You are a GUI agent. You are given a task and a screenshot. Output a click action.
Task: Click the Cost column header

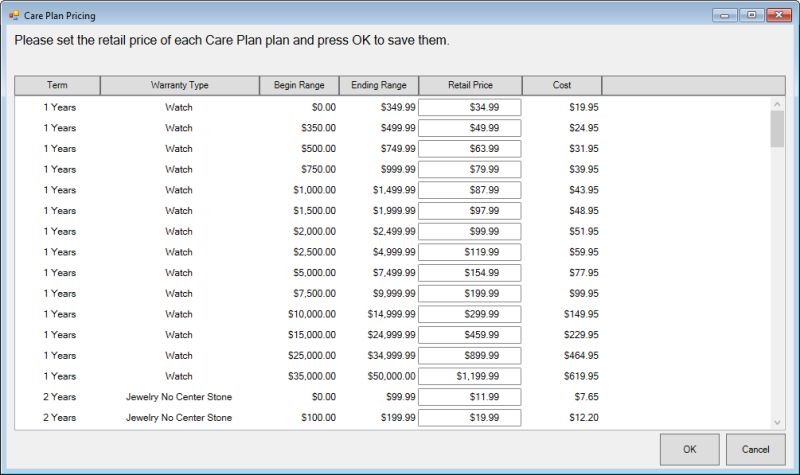point(562,85)
